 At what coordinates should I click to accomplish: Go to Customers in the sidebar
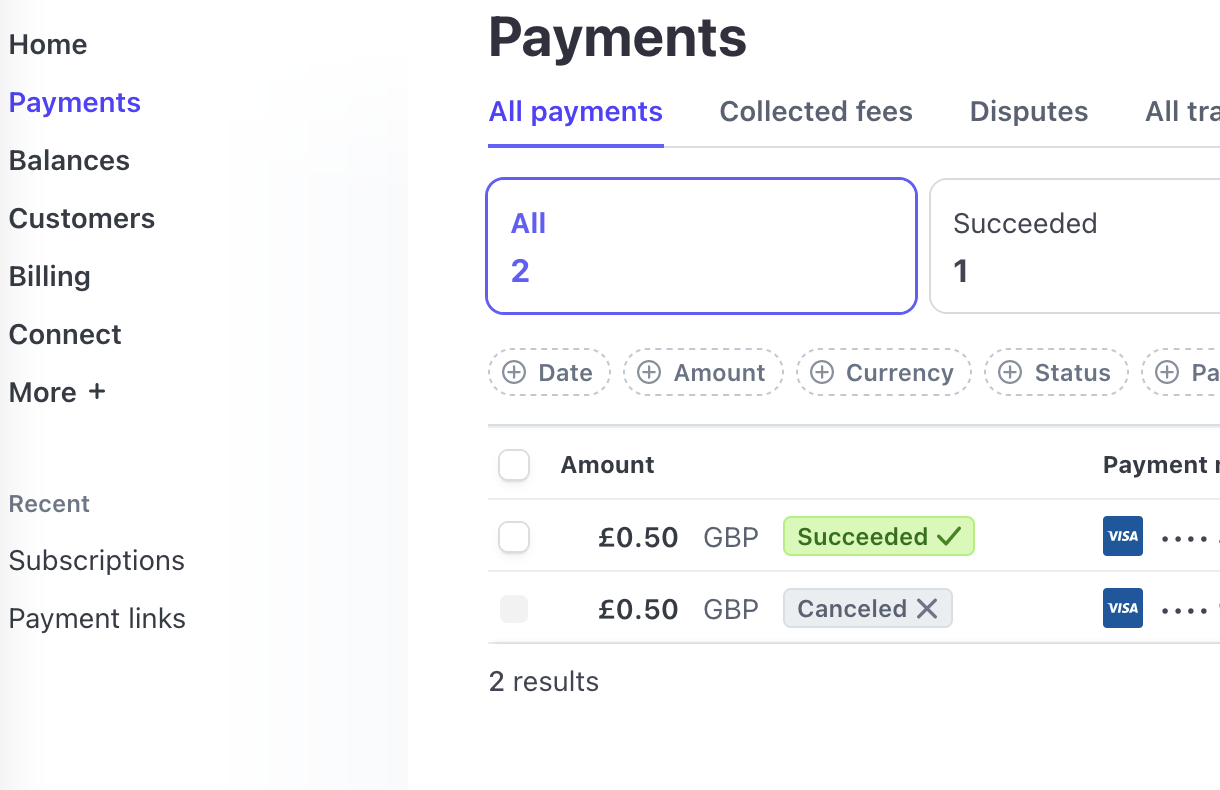click(x=82, y=218)
